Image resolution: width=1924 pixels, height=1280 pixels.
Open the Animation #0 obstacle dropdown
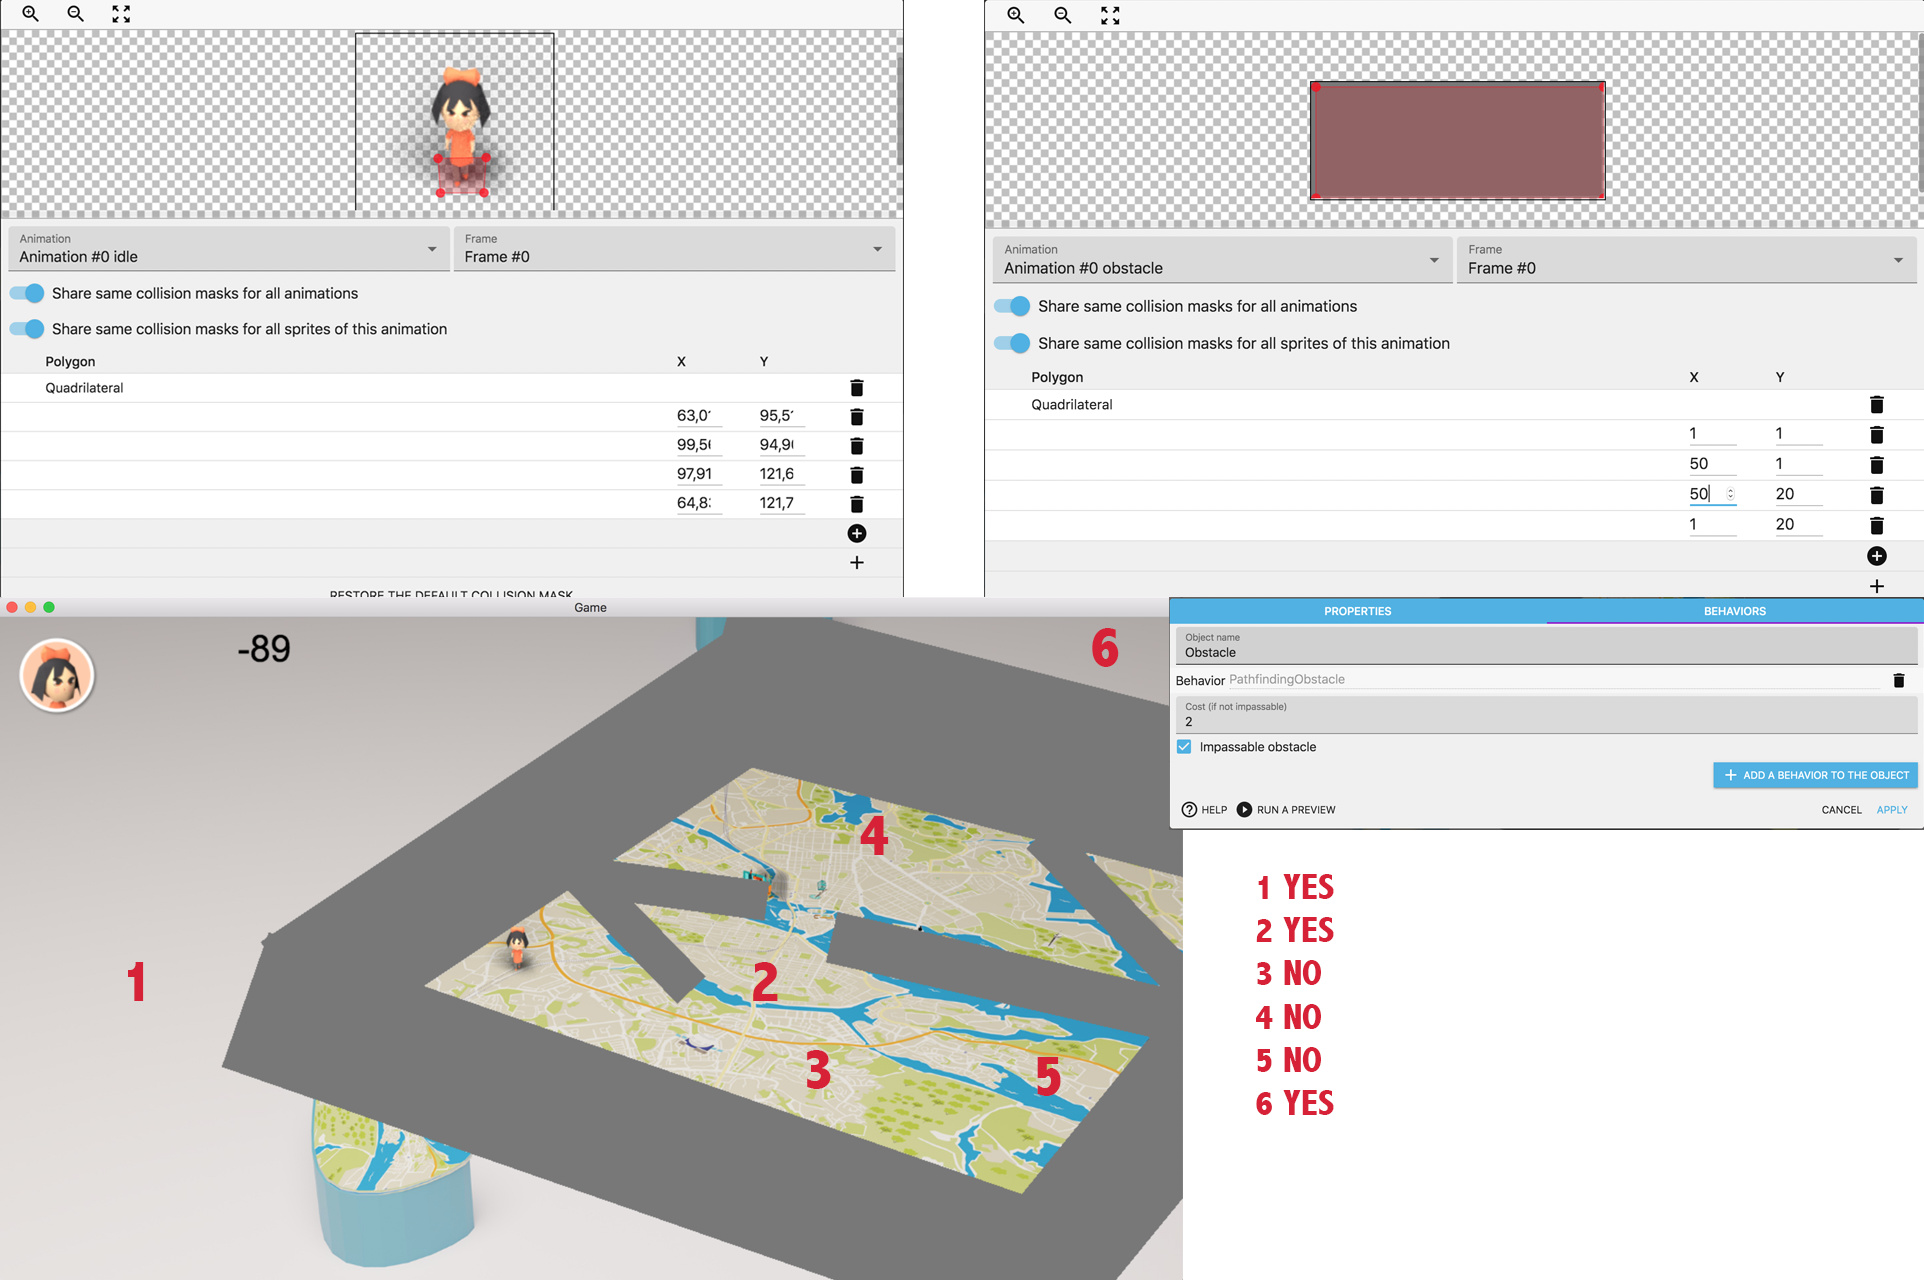click(1222, 260)
